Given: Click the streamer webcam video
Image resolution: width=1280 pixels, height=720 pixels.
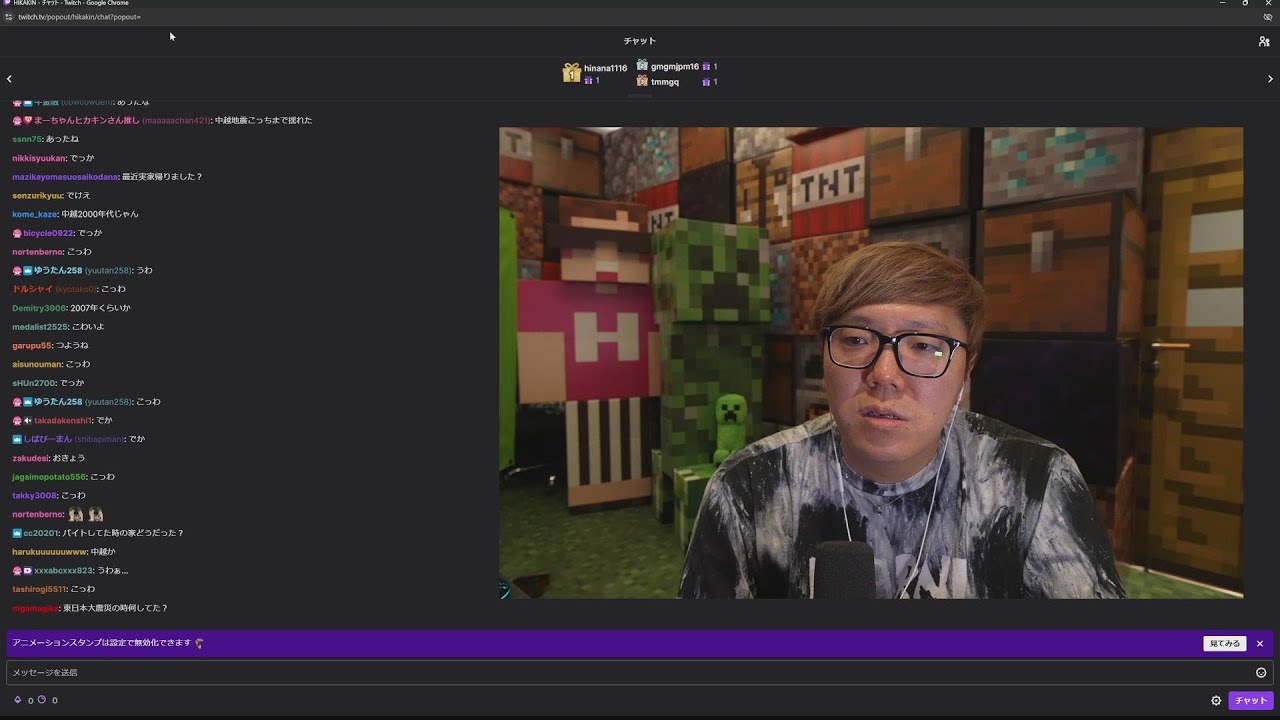Looking at the screenshot, I should click(x=871, y=363).
